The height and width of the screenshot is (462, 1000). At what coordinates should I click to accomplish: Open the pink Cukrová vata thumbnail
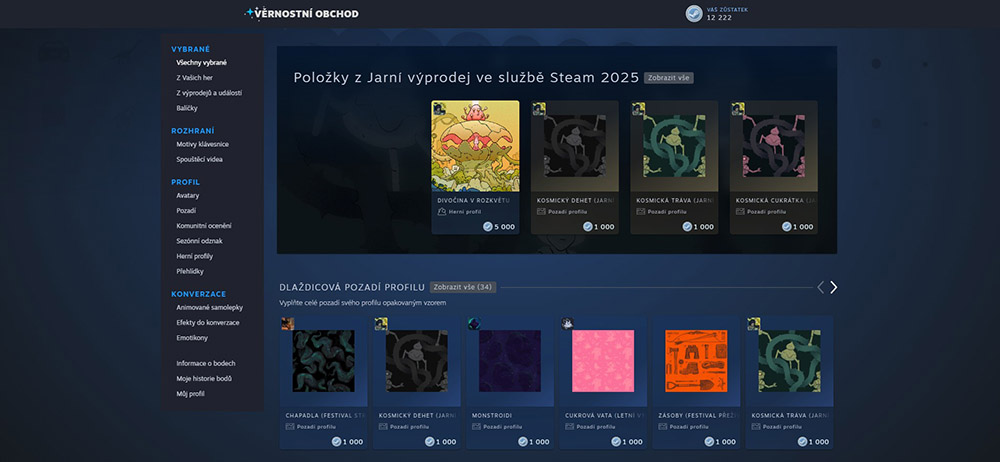(603, 361)
